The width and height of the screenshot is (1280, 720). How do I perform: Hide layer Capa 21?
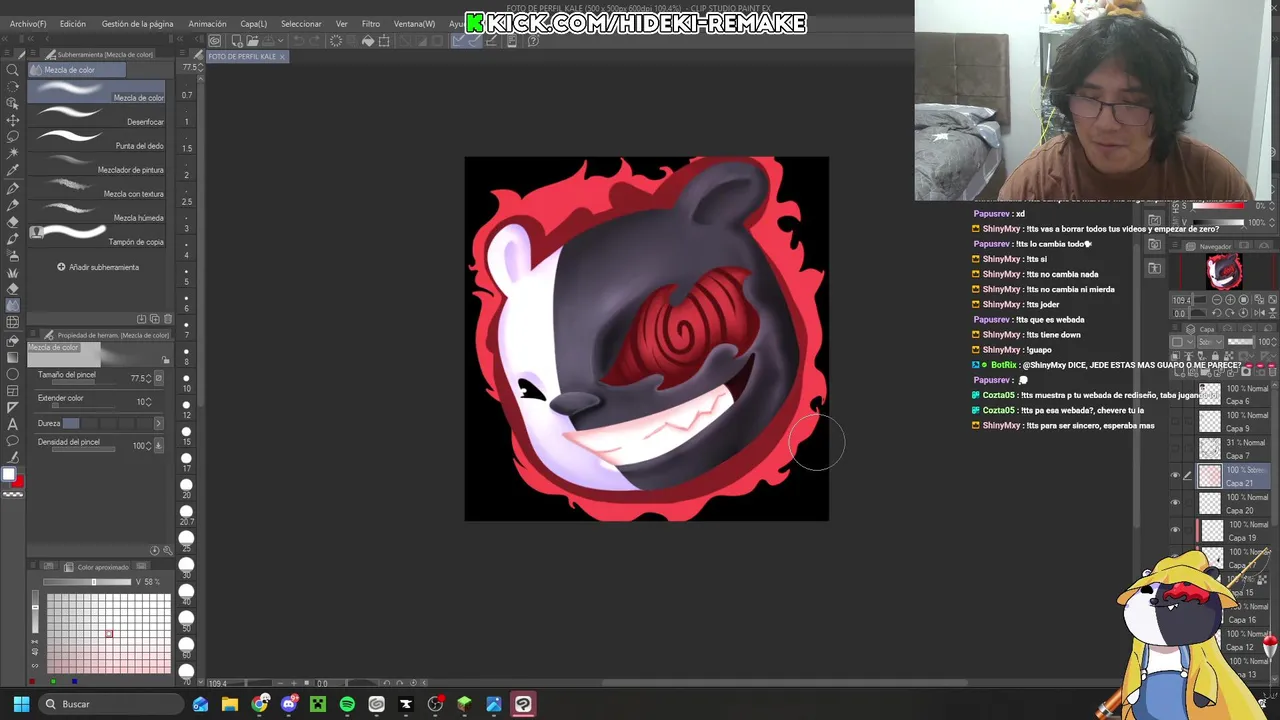[1175, 476]
